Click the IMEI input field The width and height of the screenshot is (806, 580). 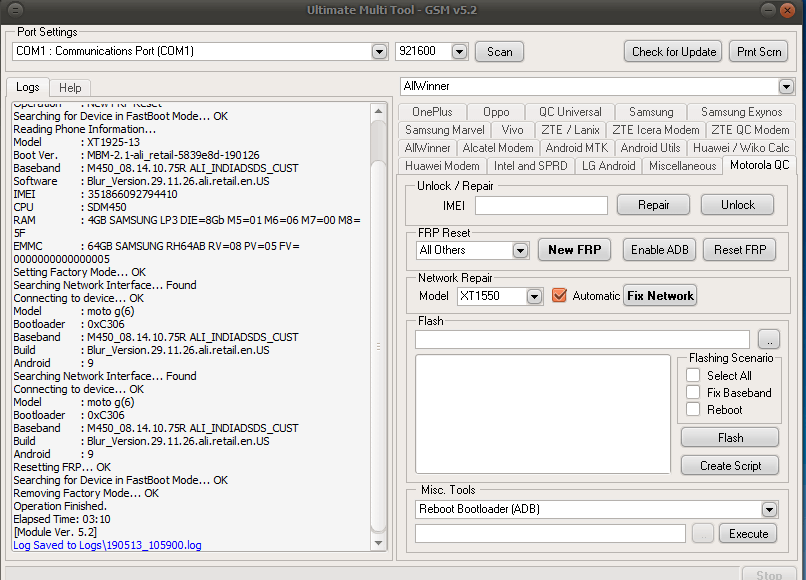click(x=541, y=206)
